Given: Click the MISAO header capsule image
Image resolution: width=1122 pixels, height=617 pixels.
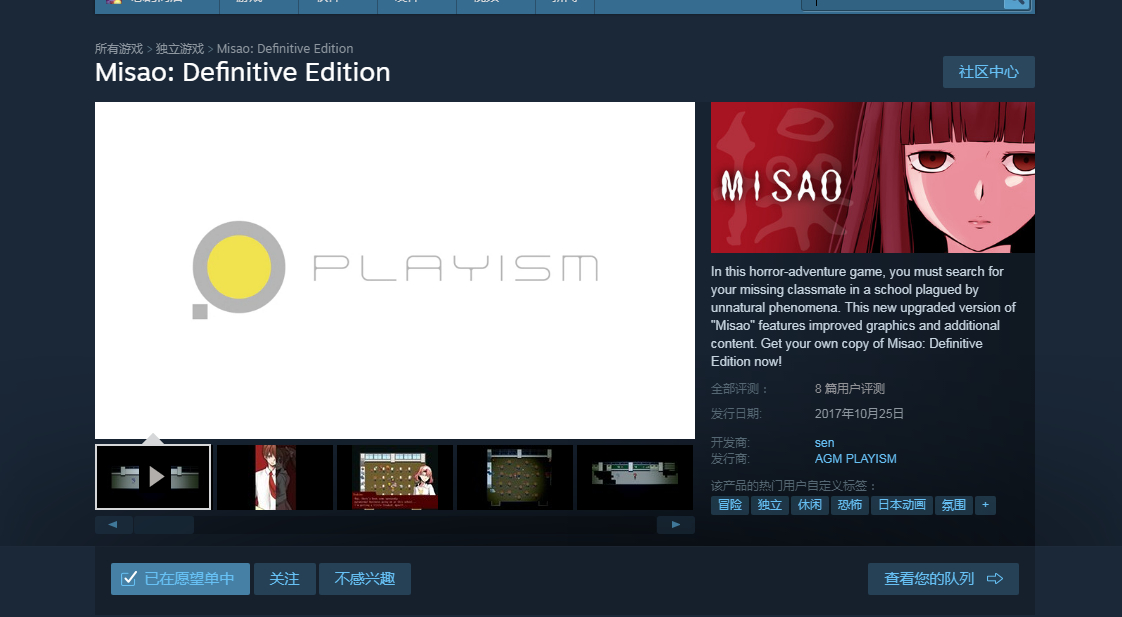Looking at the screenshot, I should [x=872, y=177].
